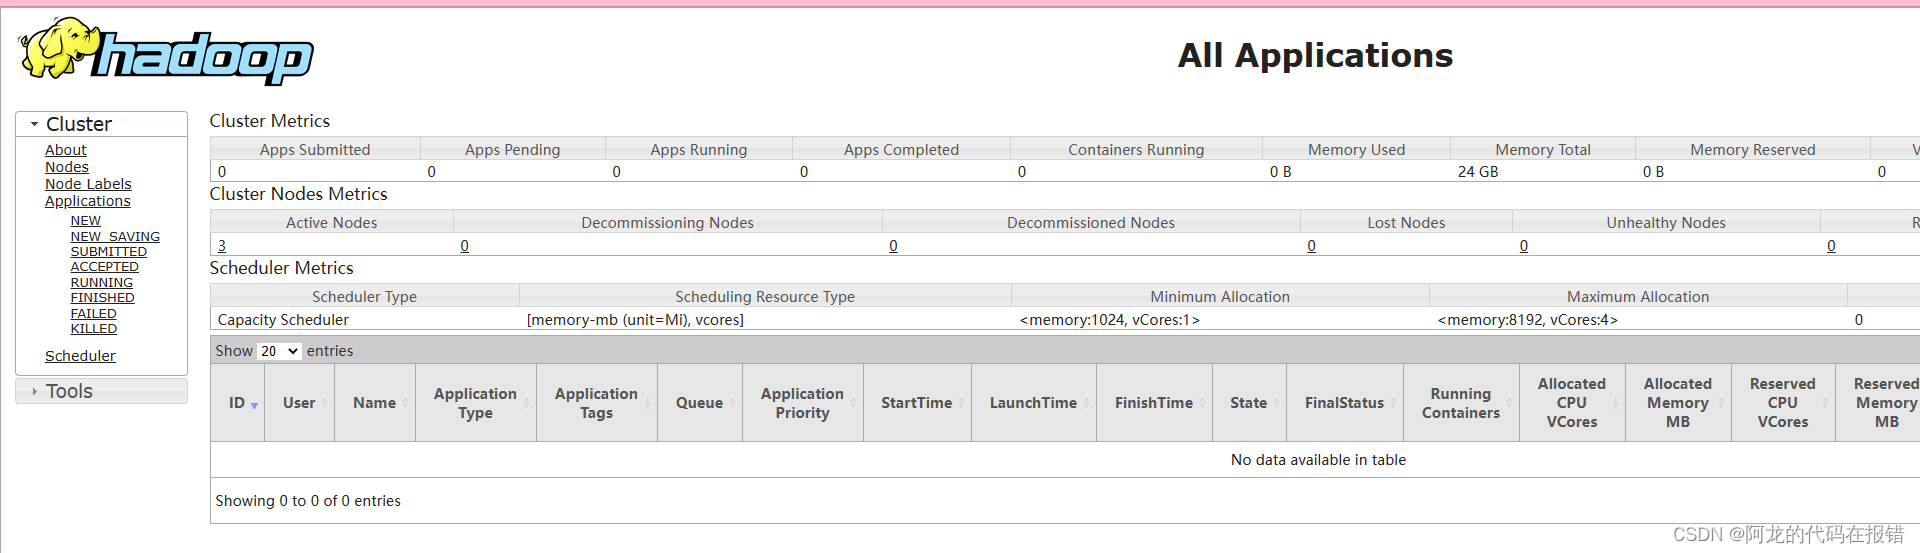Sort by Application Priority column
This screenshot has height=553, width=1920.
coord(802,403)
